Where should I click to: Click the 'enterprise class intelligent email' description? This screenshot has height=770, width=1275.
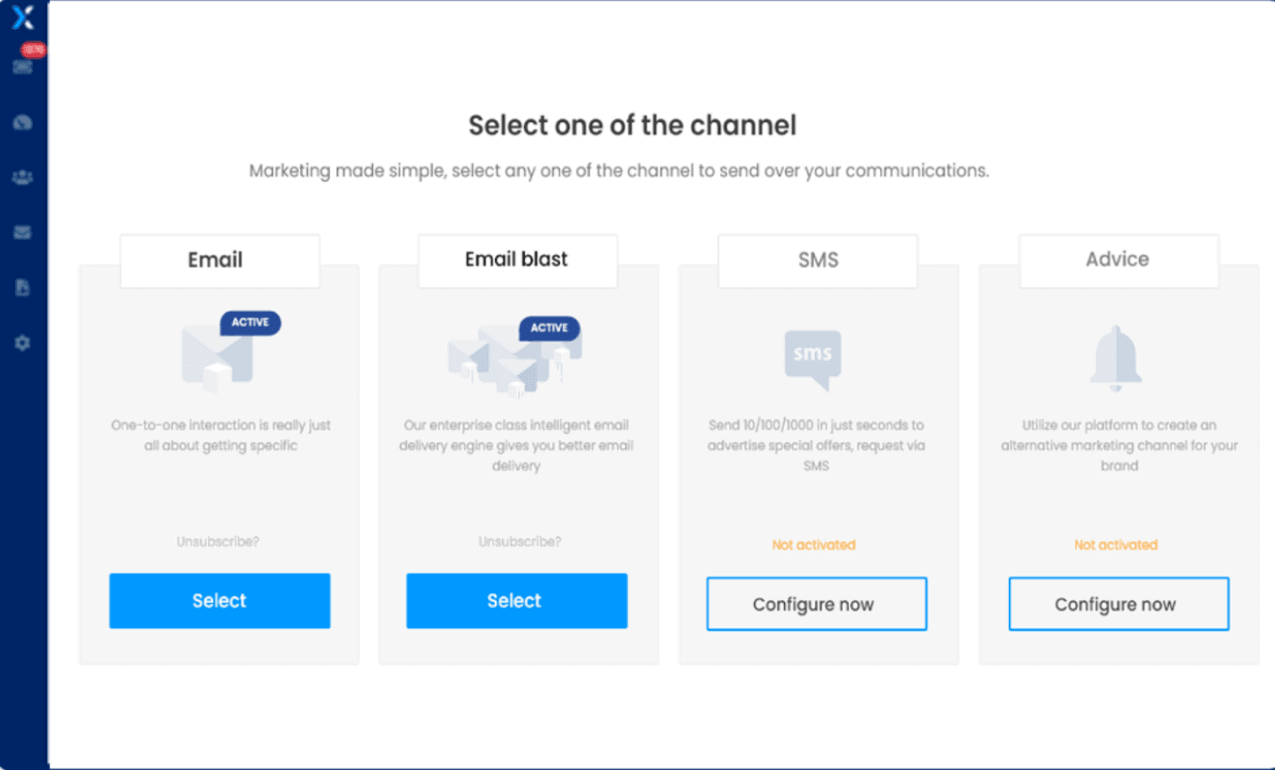pos(516,445)
